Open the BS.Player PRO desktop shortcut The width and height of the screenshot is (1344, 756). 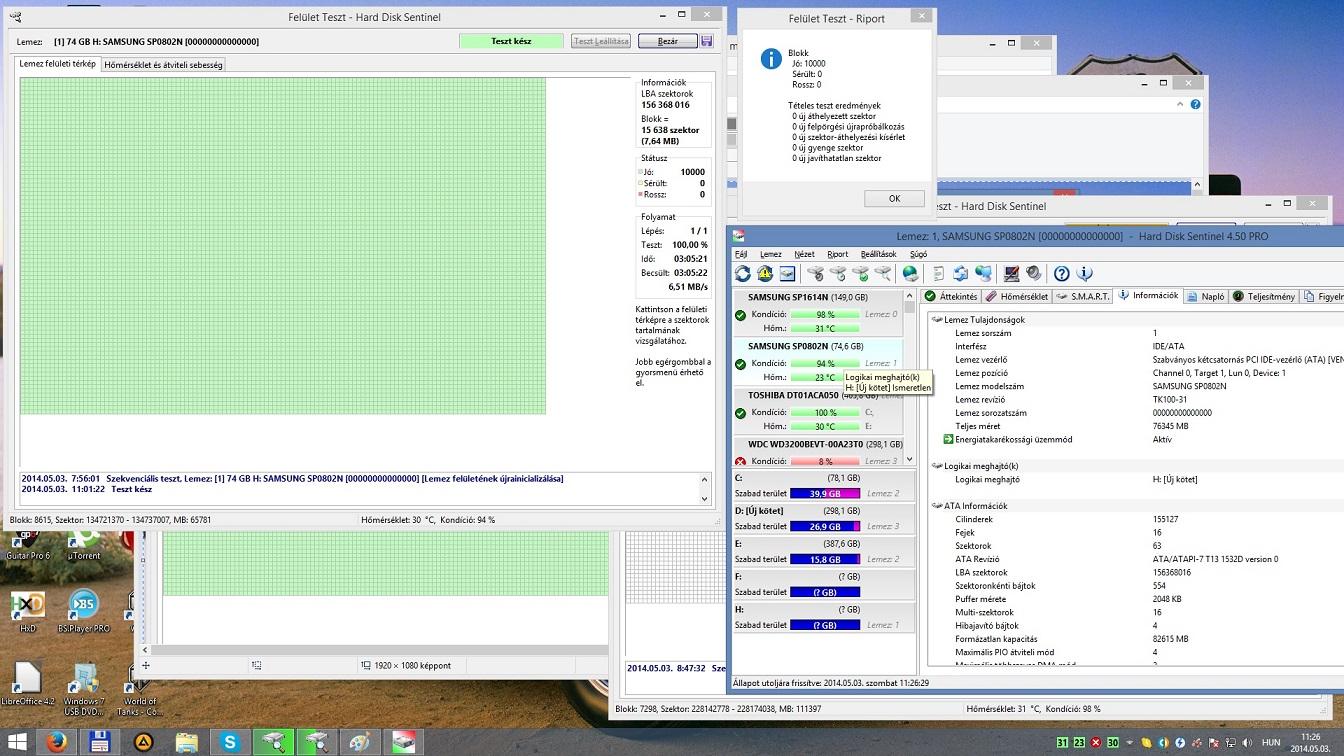click(x=84, y=610)
